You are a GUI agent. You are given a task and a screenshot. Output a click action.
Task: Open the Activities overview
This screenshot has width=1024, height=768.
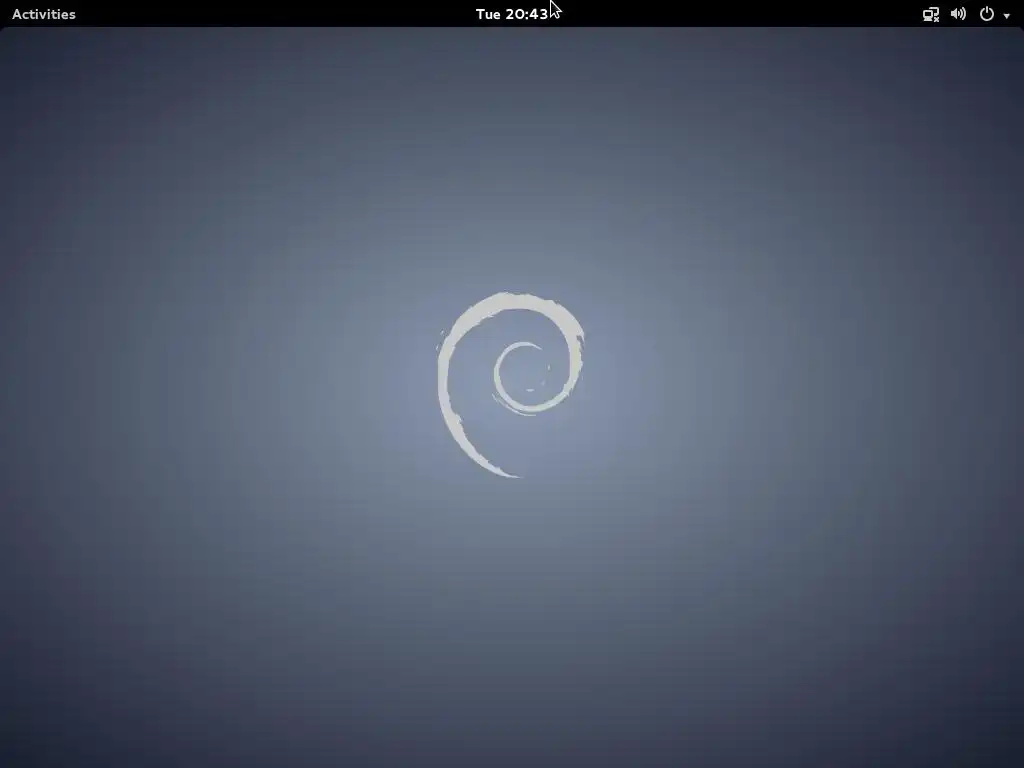pyautogui.click(x=44, y=14)
